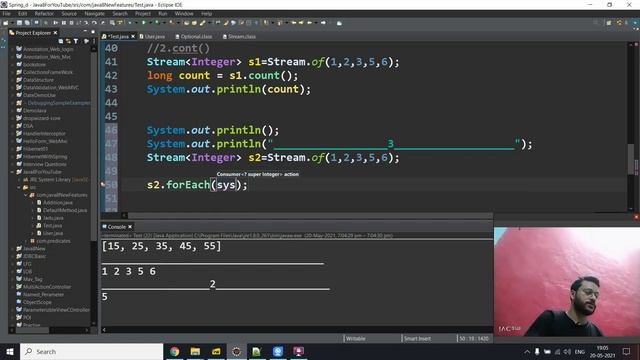Click the Redo arrow toolbar icon
Screen dimensions: 640x360
point(94,23)
